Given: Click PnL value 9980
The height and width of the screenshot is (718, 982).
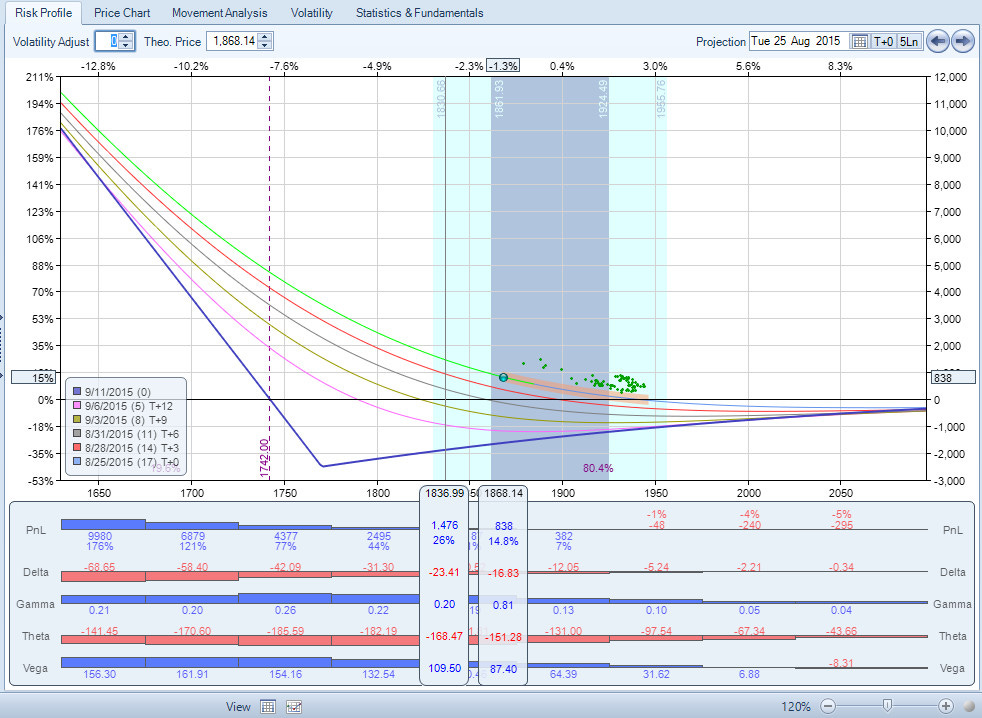Looking at the screenshot, I should pyautogui.click(x=100, y=536).
